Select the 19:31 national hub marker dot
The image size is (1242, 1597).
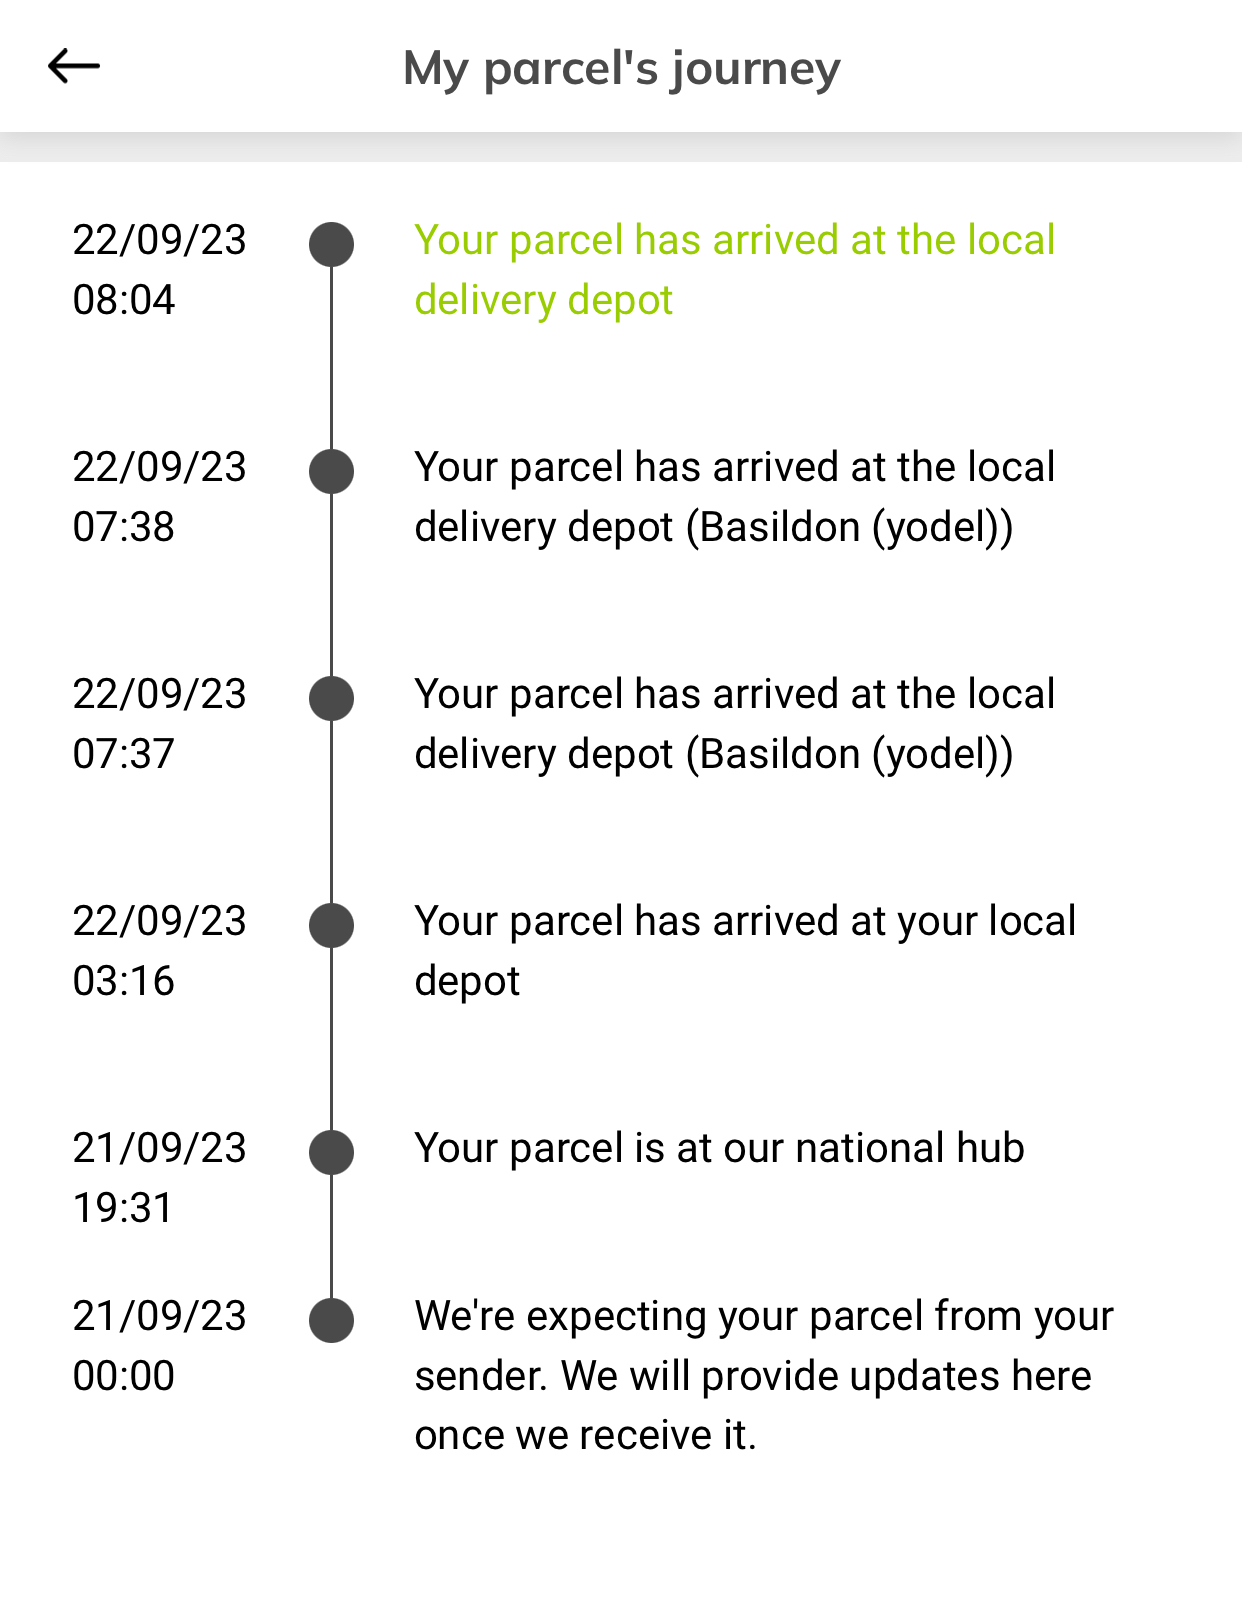click(x=331, y=1153)
